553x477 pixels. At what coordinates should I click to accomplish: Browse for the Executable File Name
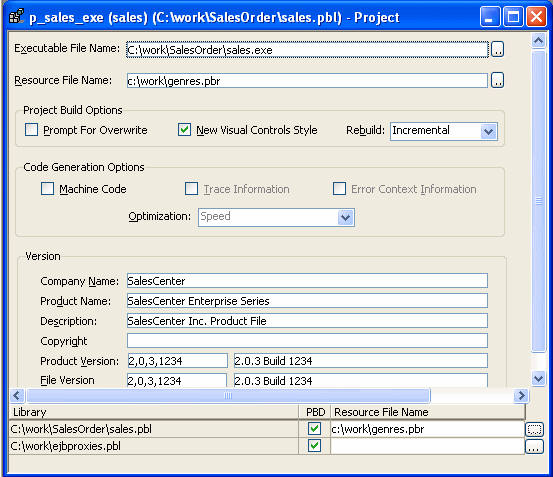(x=497, y=49)
